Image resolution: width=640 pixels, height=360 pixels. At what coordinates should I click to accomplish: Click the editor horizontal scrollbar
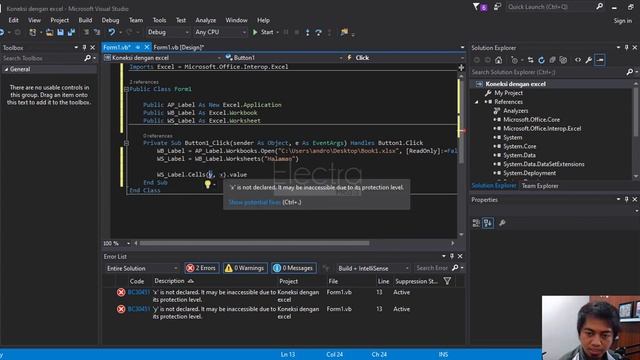pos(254,243)
